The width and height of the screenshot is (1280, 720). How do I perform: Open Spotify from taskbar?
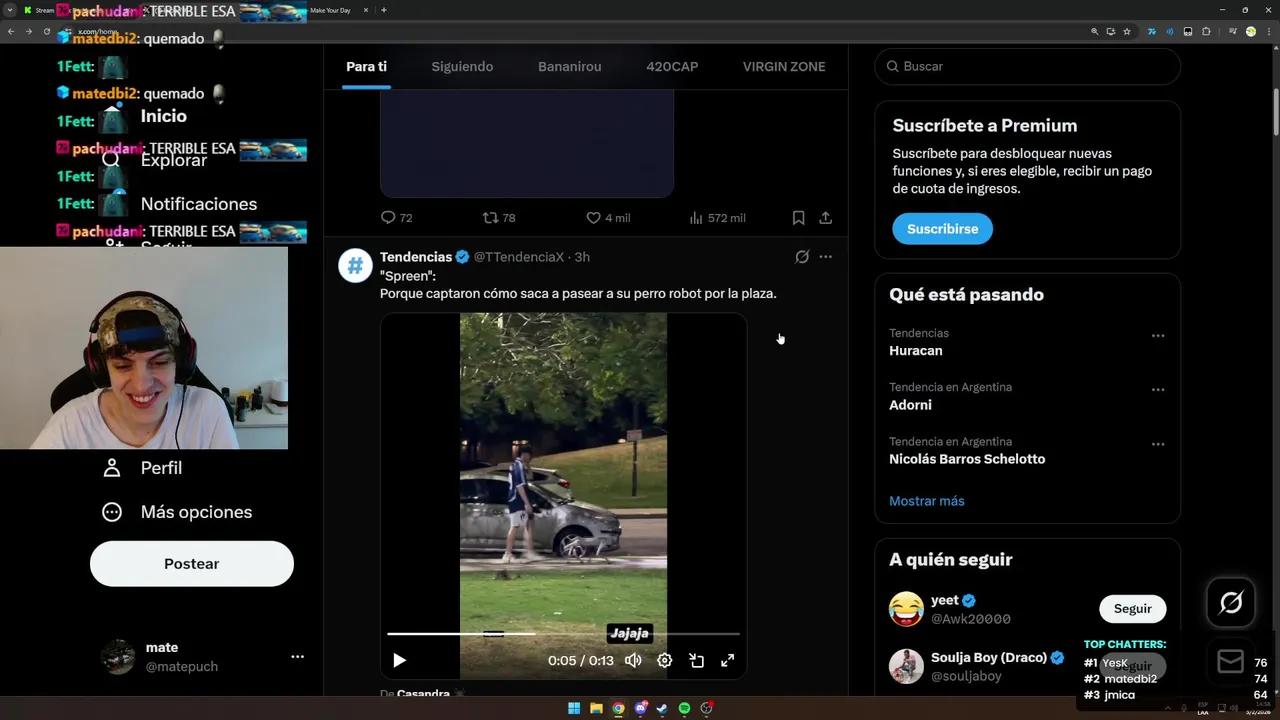[x=684, y=708]
